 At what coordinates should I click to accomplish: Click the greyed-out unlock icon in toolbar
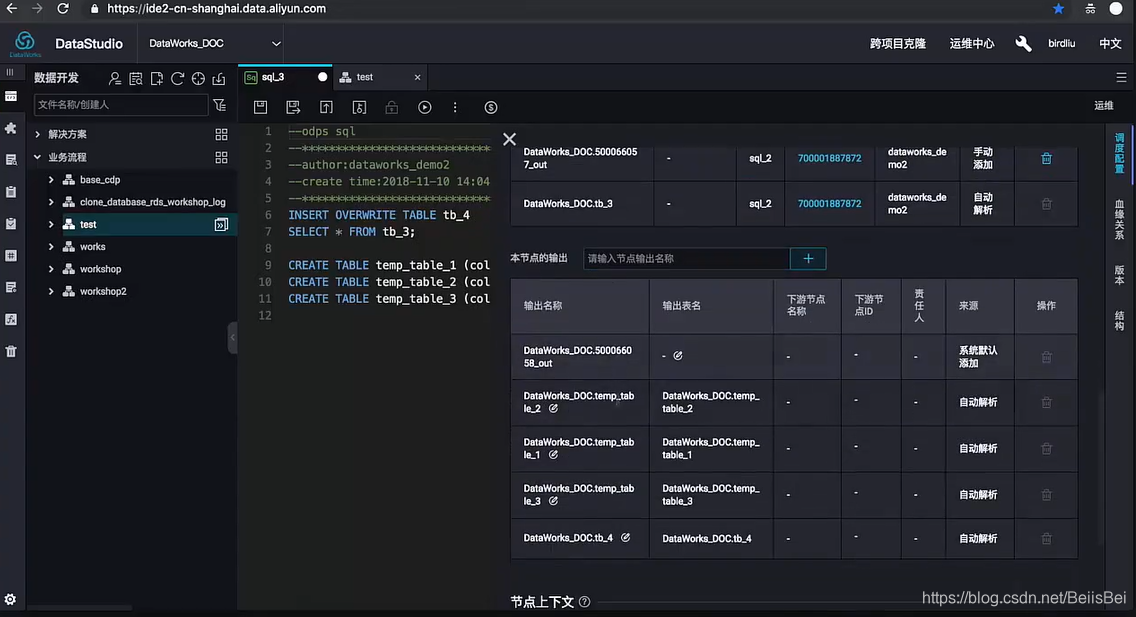point(391,107)
